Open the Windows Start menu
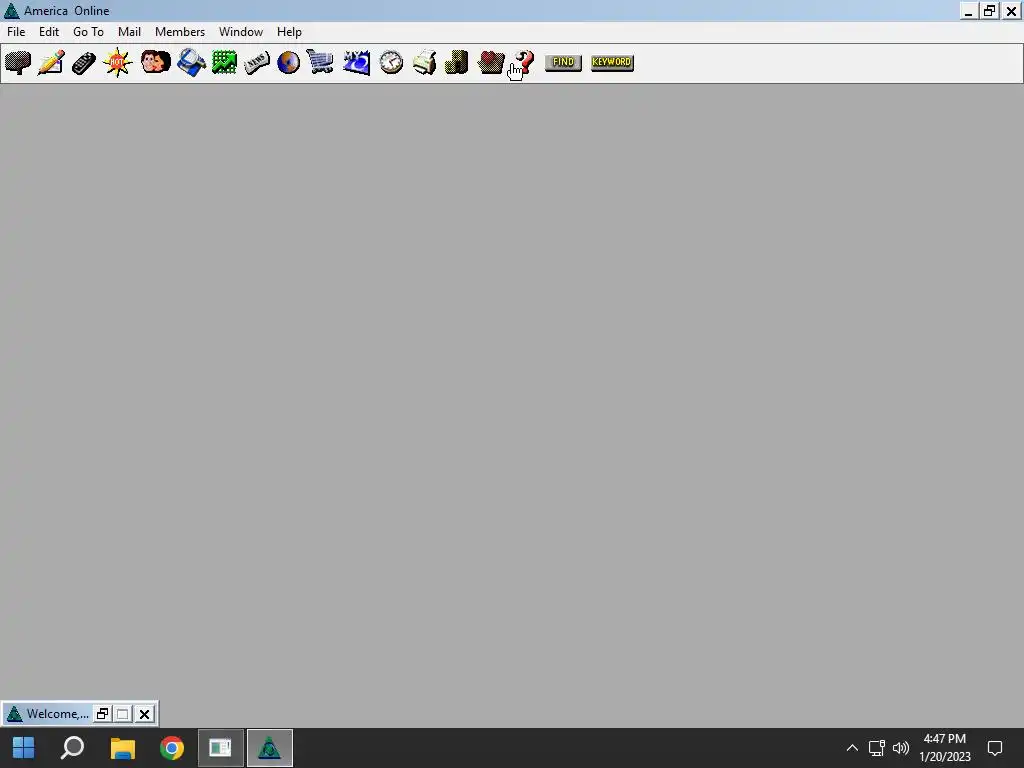Image resolution: width=1024 pixels, height=768 pixels. tap(24, 748)
